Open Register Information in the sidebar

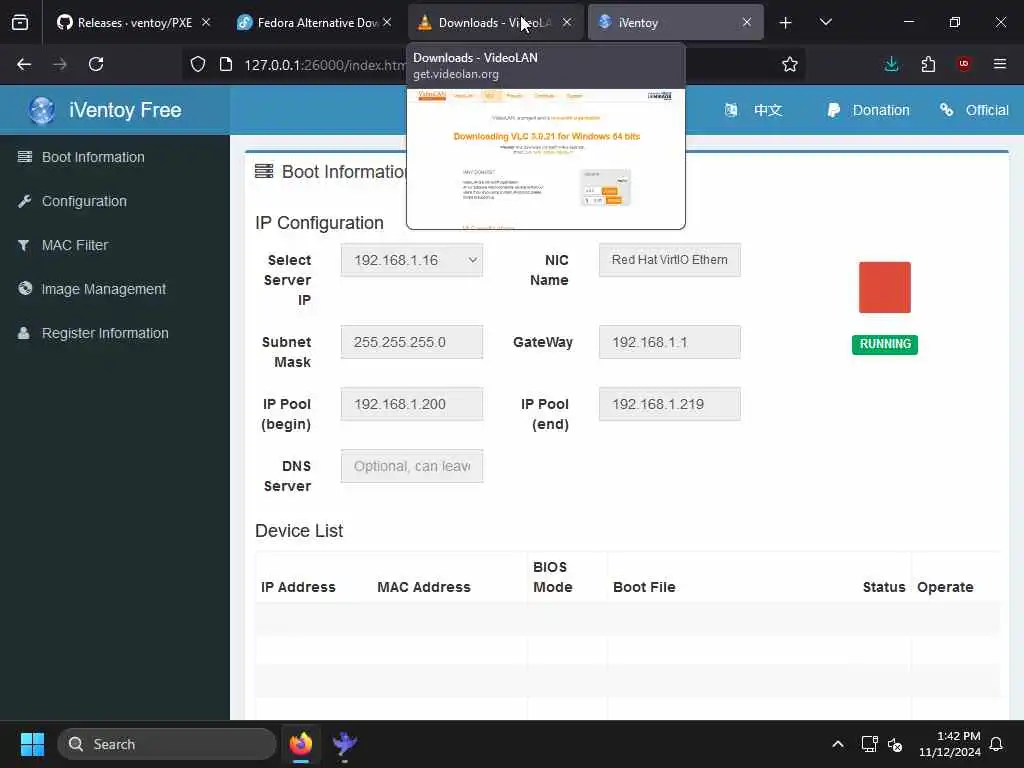point(114,333)
